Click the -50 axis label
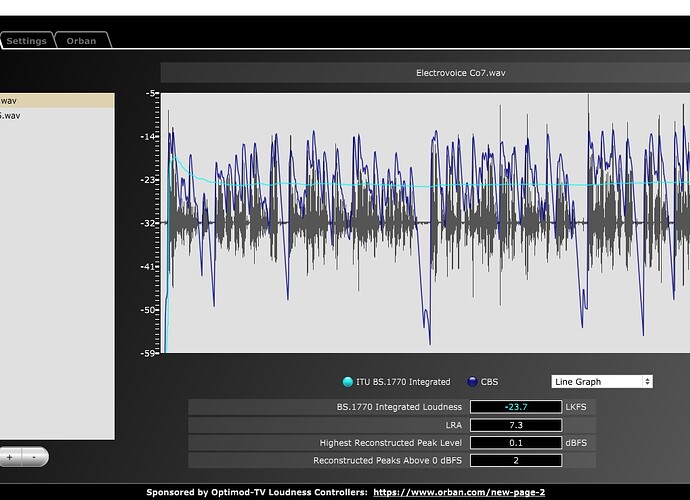 click(147, 310)
